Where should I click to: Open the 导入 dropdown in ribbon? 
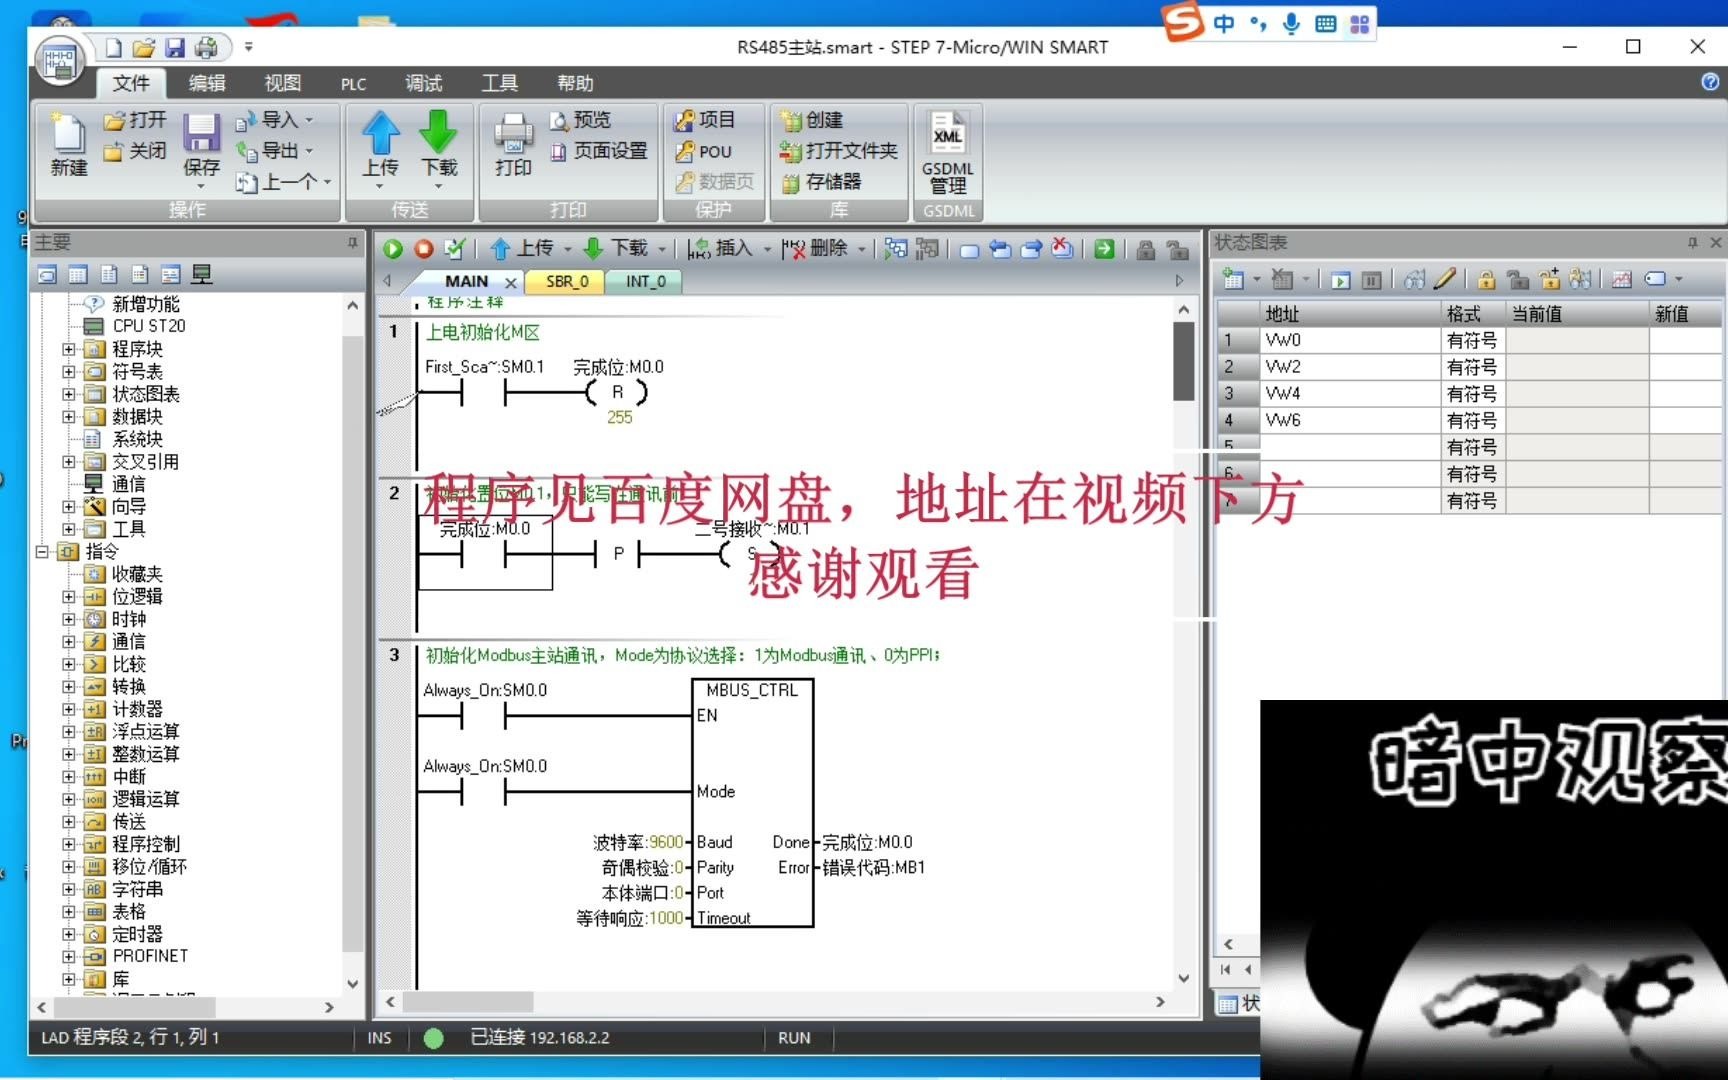pyautogui.click(x=309, y=120)
